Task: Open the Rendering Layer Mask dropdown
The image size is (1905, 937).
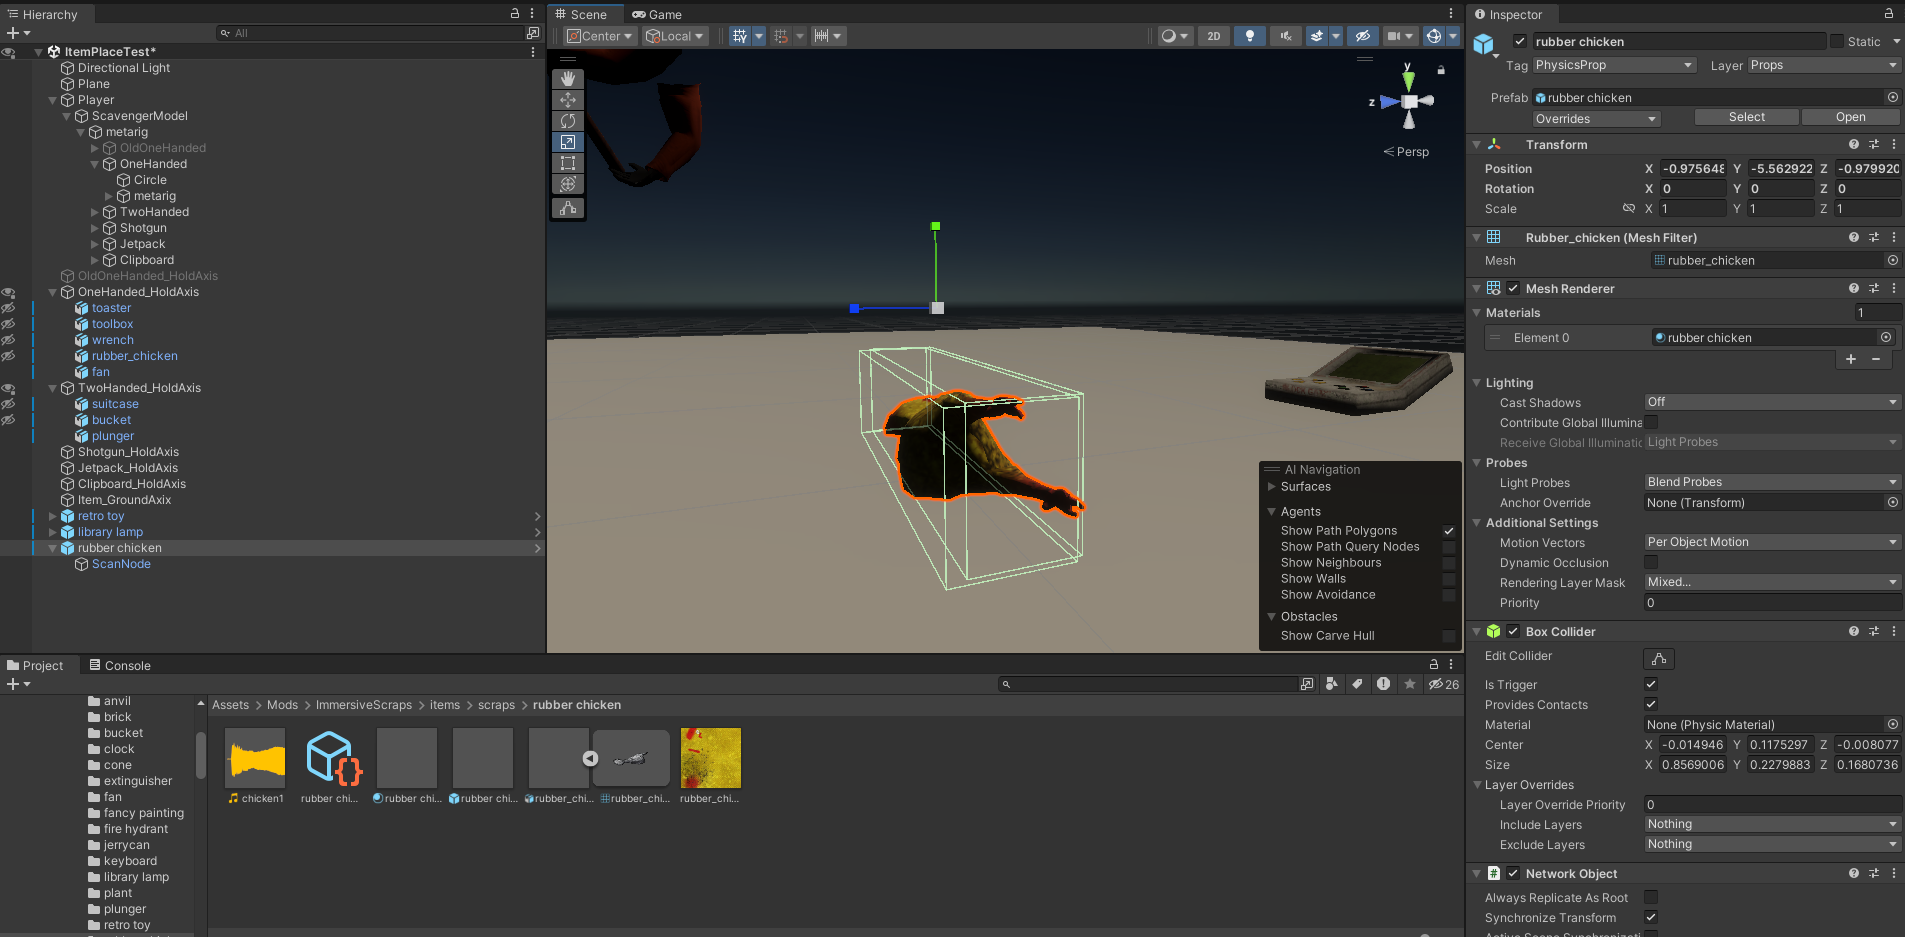Action: (1772, 582)
